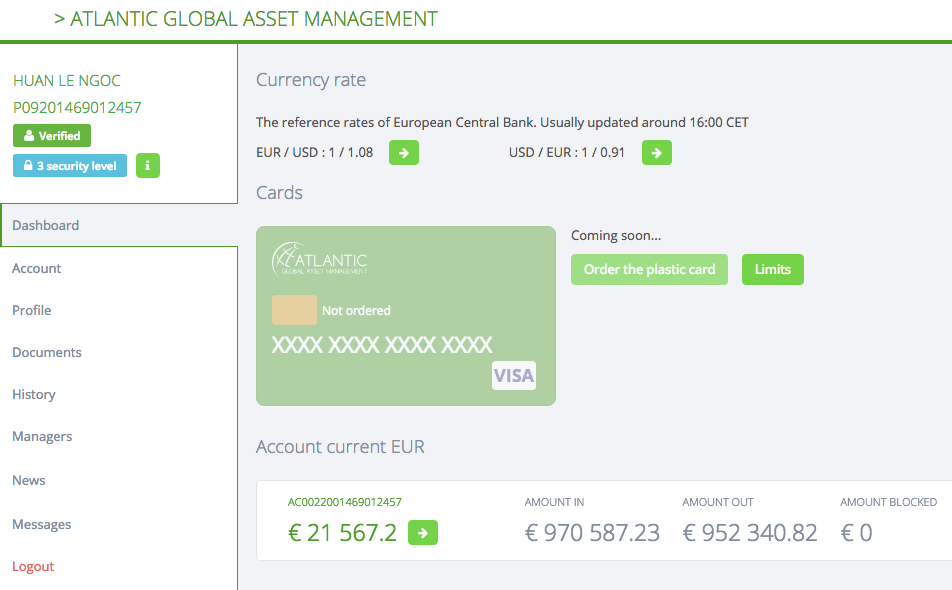
Task: Click the green info icon beside security level
Action: click(148, 166)
